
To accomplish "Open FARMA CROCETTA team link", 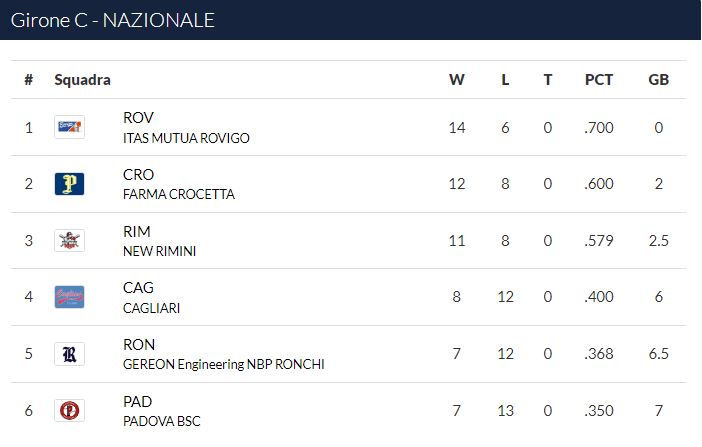I will pyautogui.click(x=179, y=194).
